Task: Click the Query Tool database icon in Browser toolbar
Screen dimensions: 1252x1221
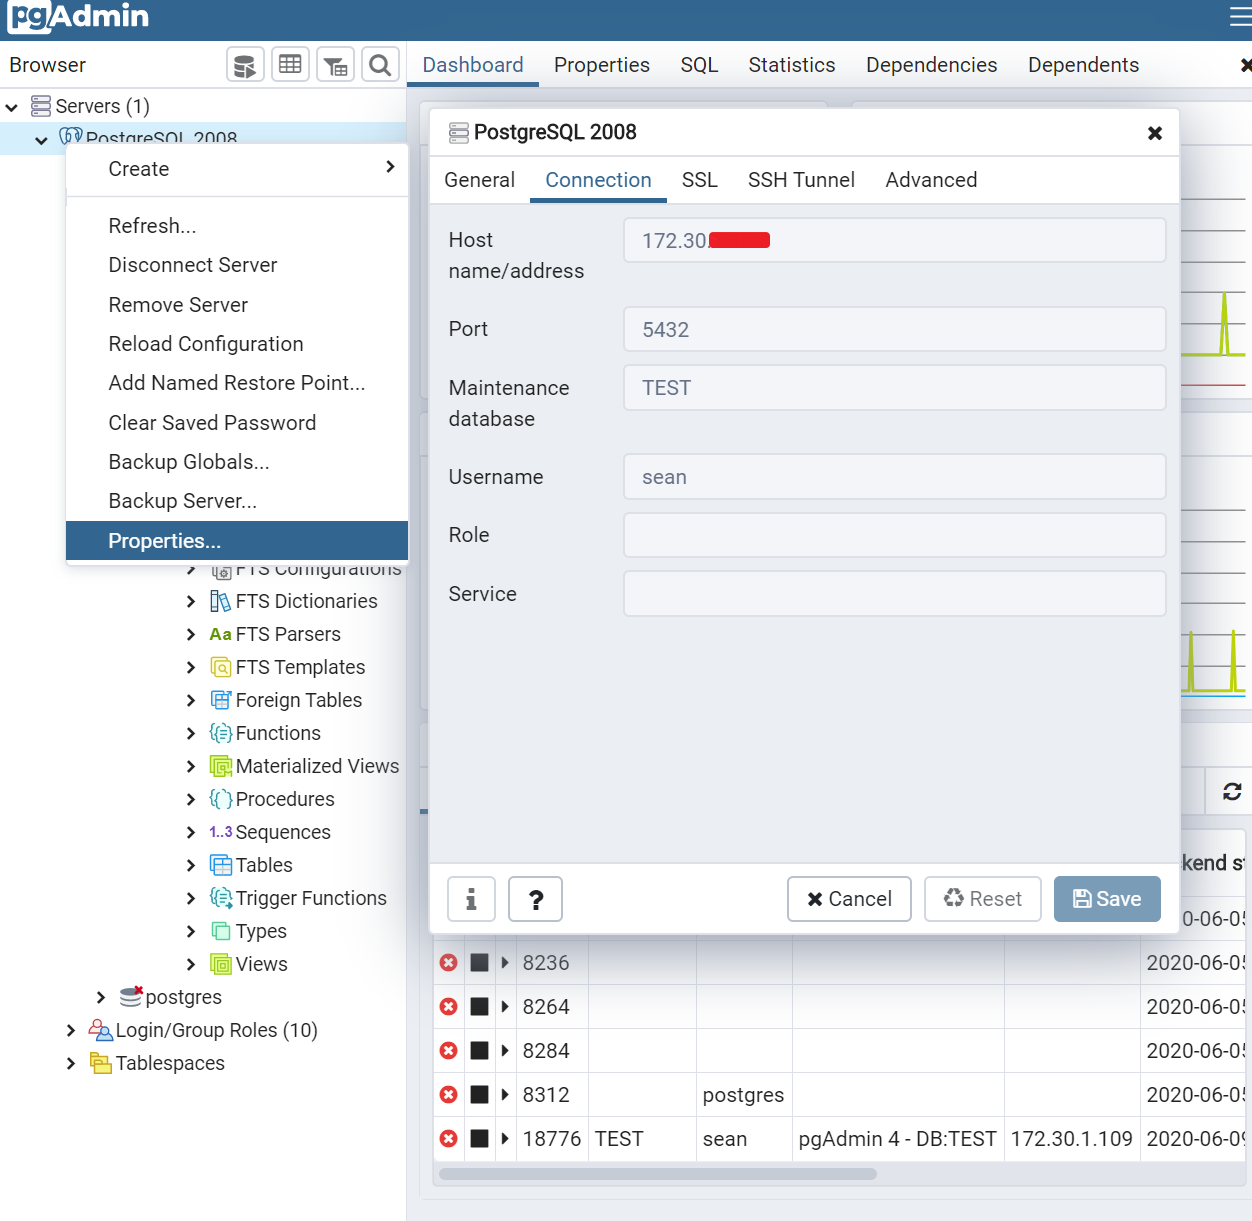Action: click(x=245, y=65)
